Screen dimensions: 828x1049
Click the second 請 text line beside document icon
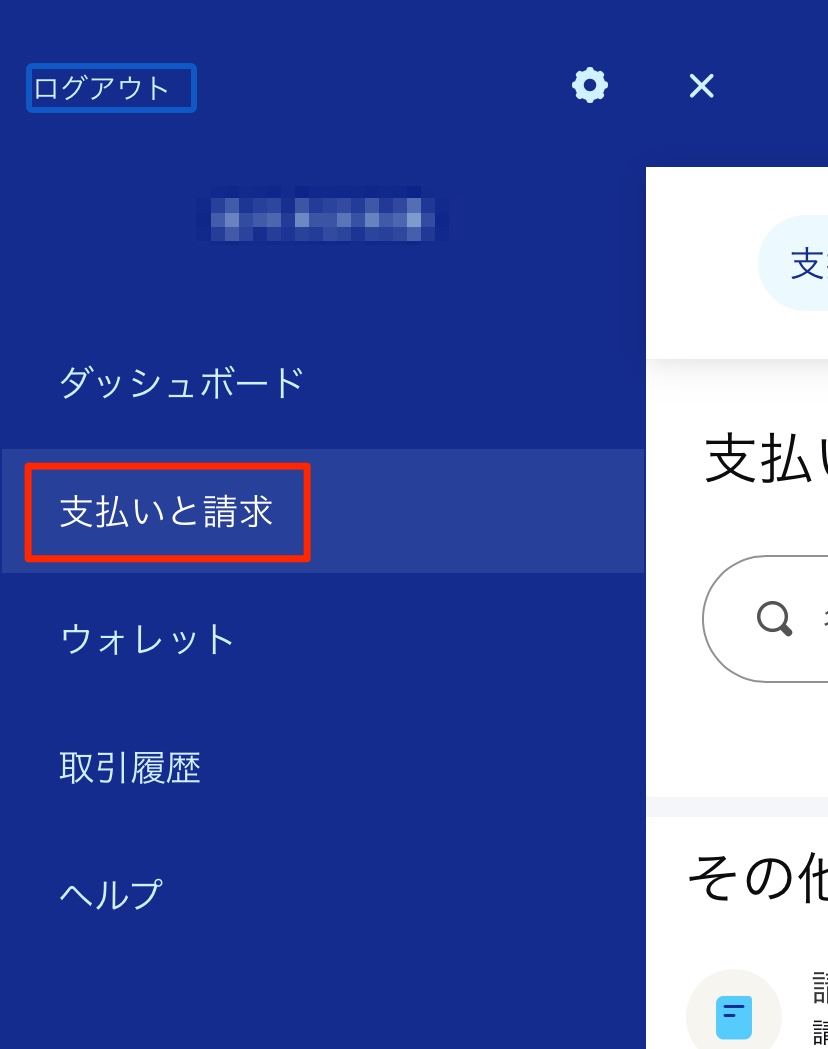tap(820, 1034)
